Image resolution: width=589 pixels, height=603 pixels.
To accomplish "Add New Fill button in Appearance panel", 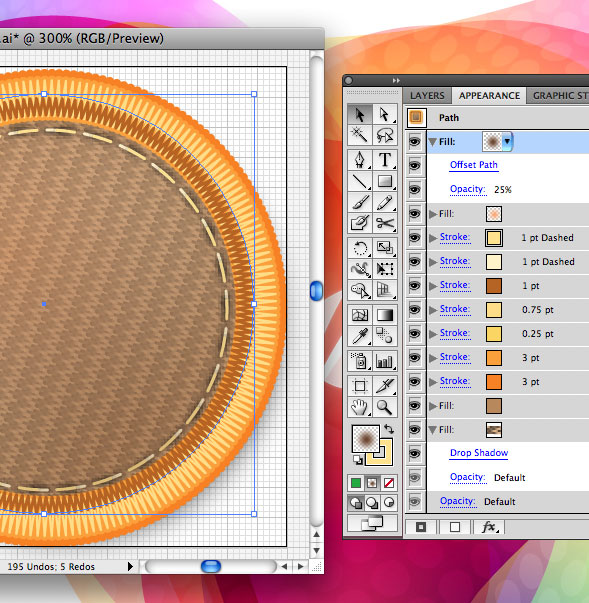I will [x=455, y=527].
